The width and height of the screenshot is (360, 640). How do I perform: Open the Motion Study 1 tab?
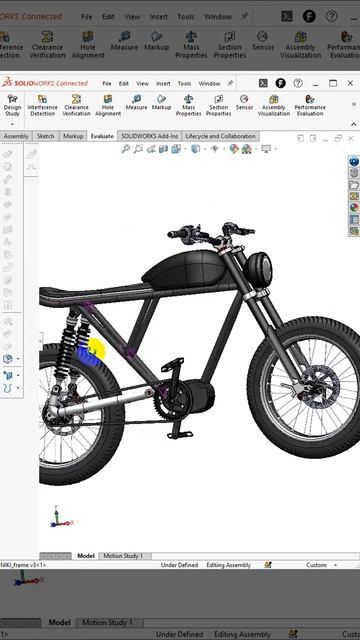[x=123, y=556]
